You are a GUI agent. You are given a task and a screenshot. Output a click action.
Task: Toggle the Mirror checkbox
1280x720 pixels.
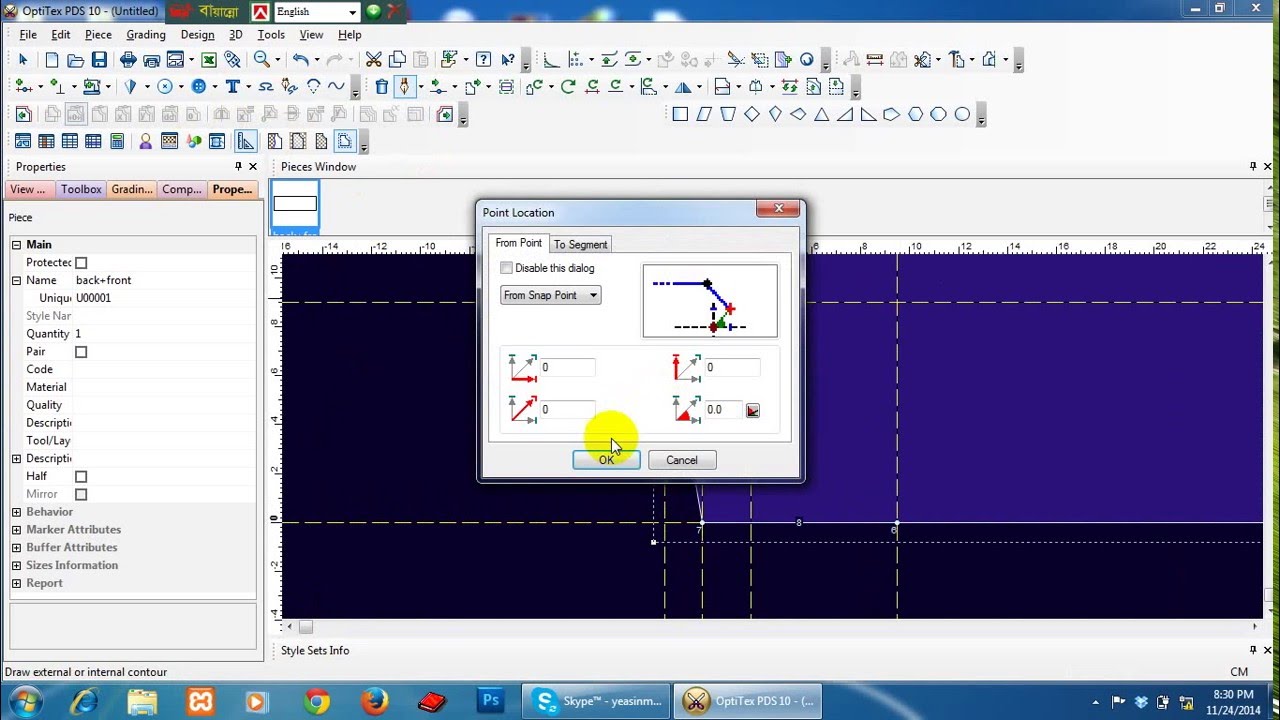(x=81, y=494)
